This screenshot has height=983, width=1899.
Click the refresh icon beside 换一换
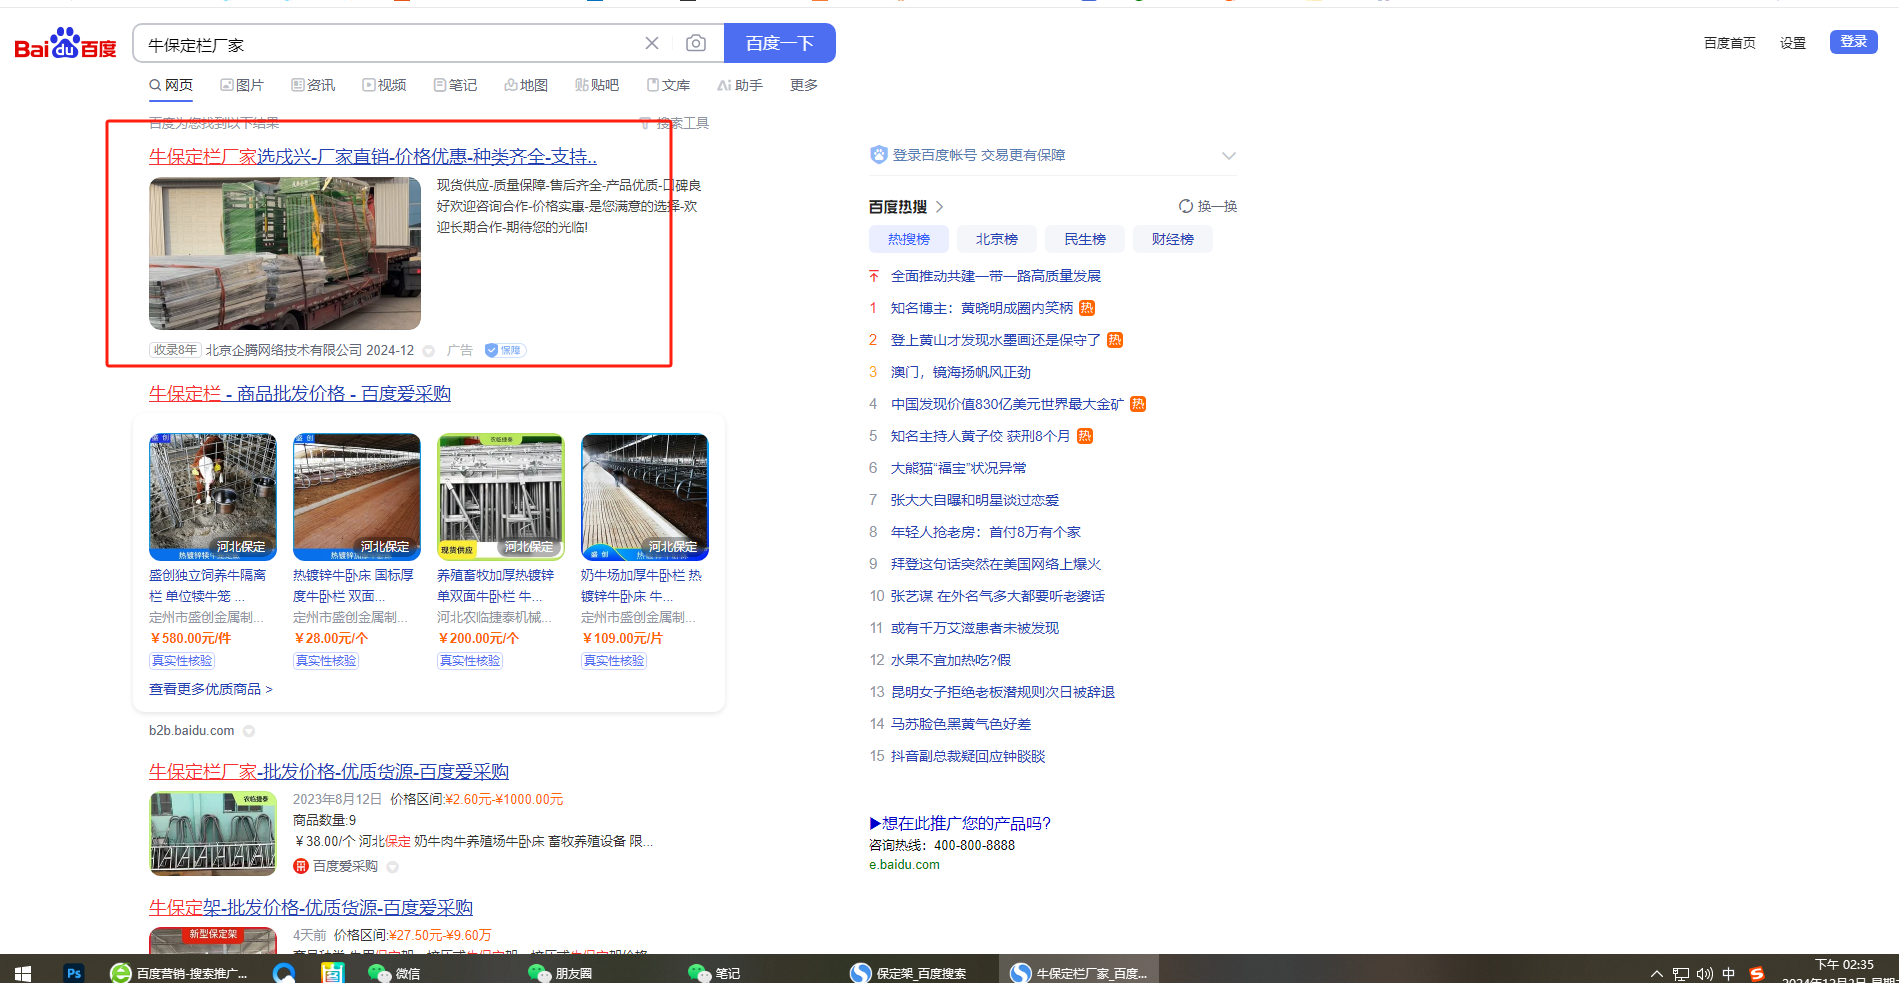coord(1186,206)
